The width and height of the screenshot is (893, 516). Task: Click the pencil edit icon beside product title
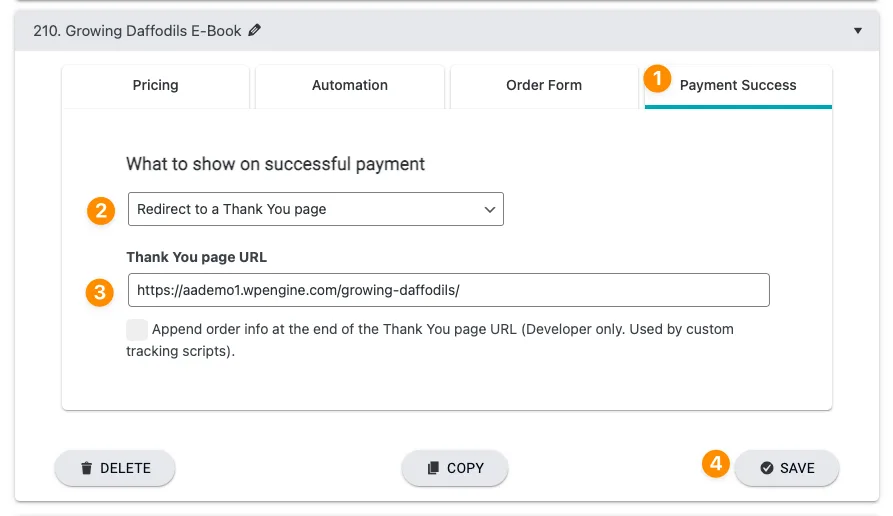pyautogui.click(x=255, y=31)
